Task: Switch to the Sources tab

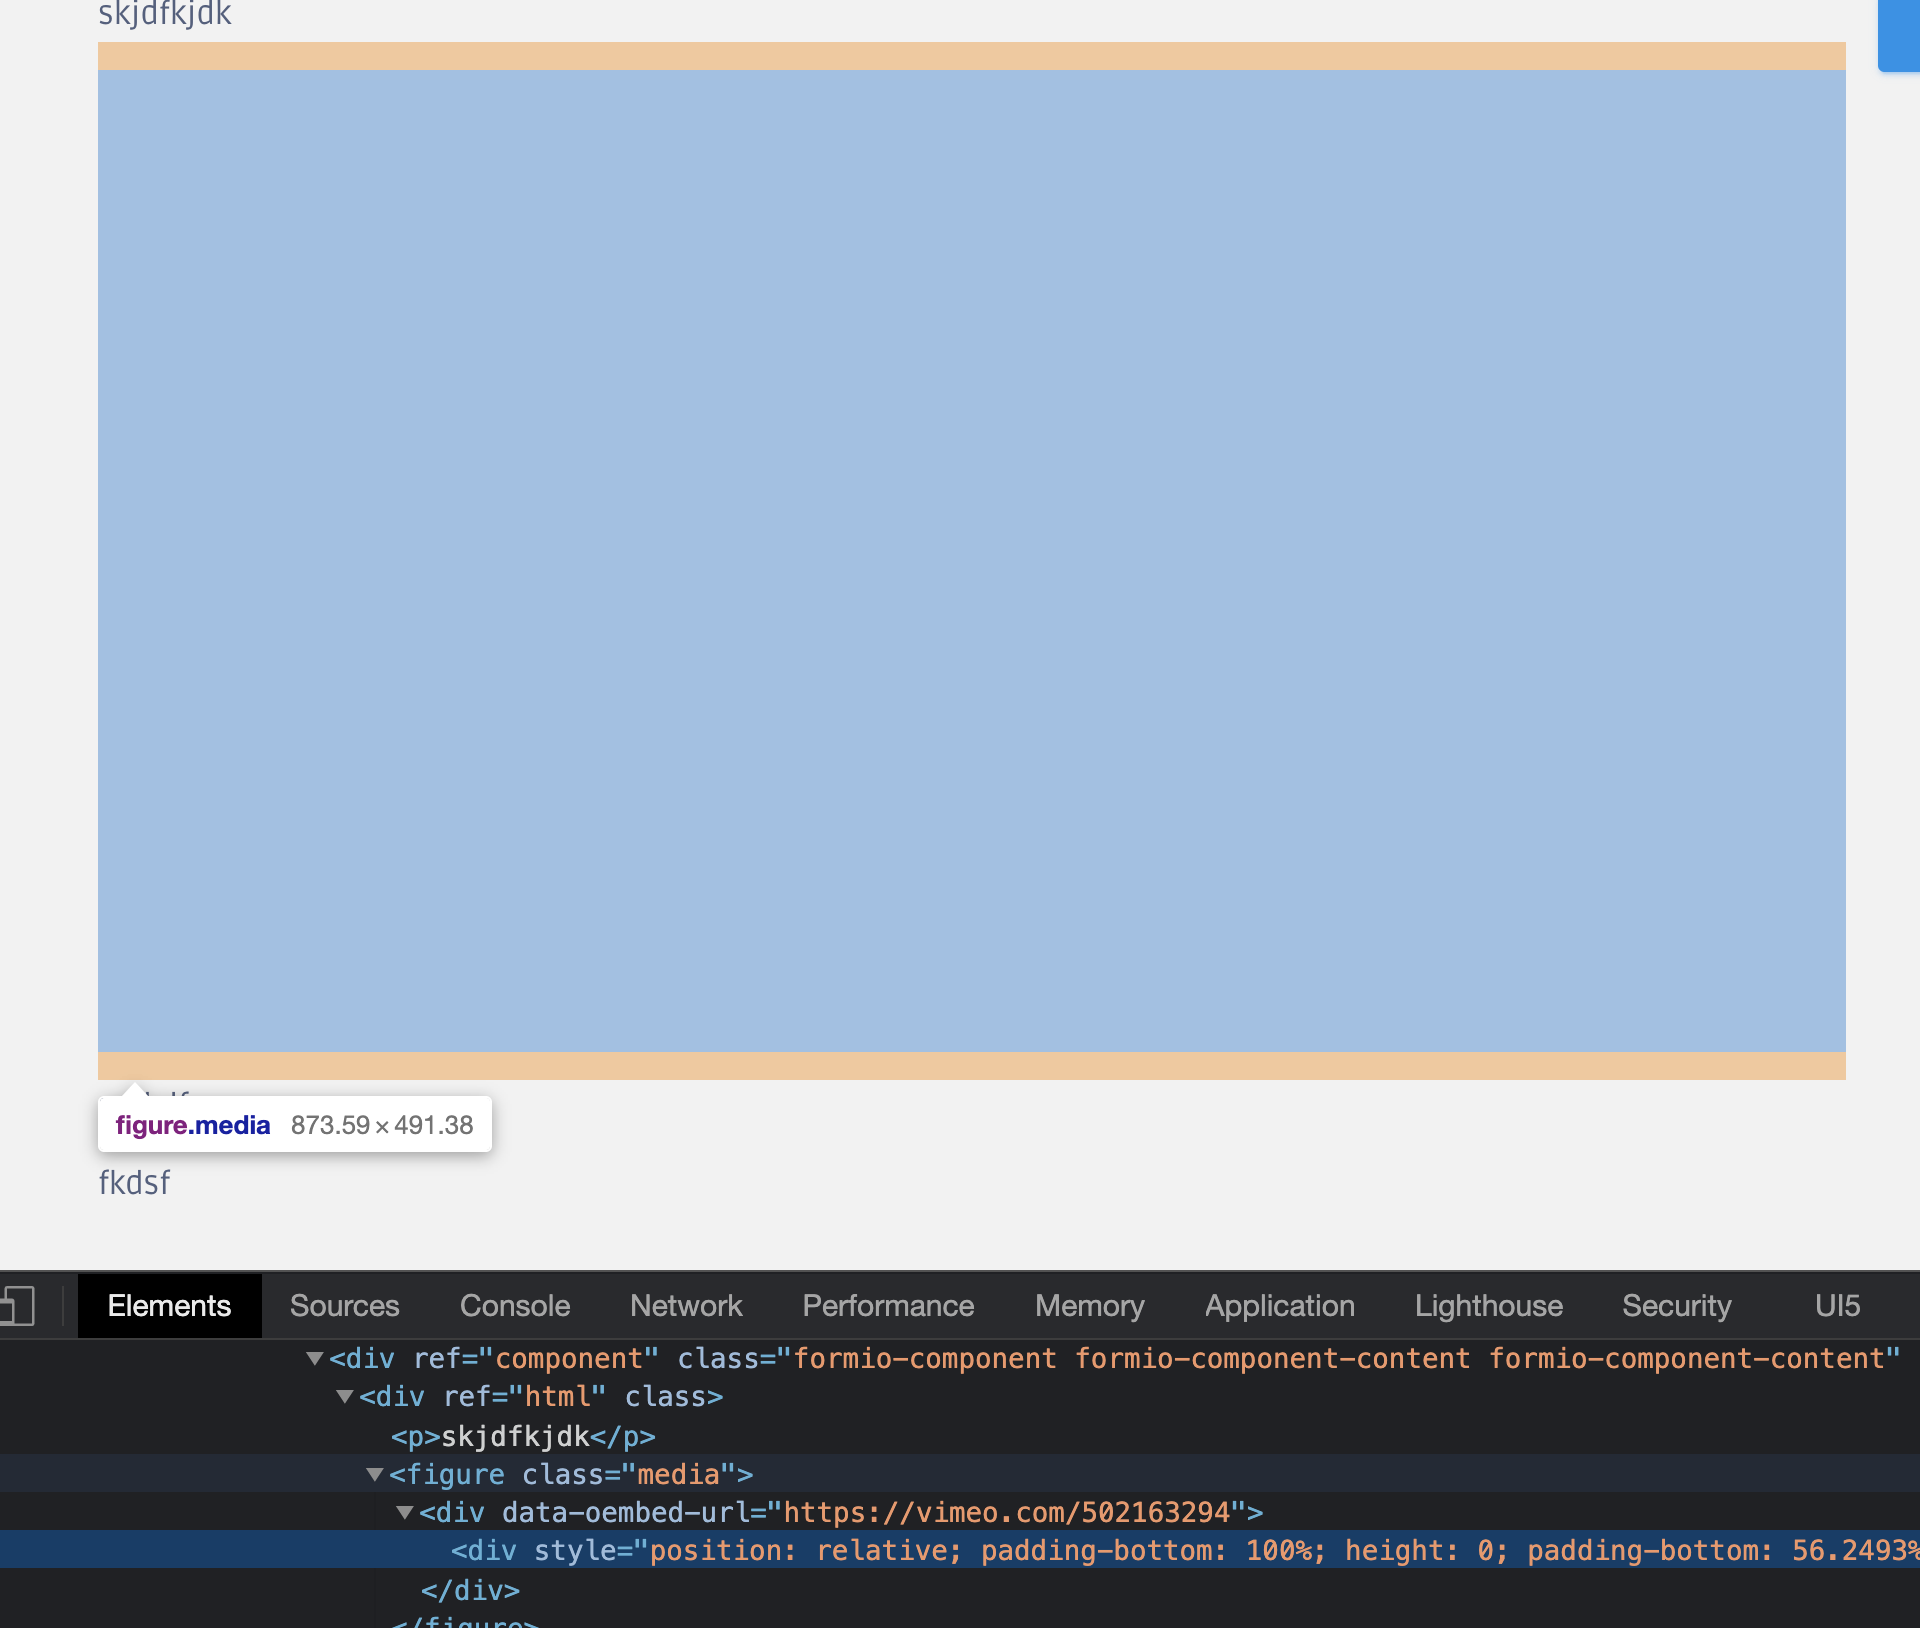Action: 344,1305
